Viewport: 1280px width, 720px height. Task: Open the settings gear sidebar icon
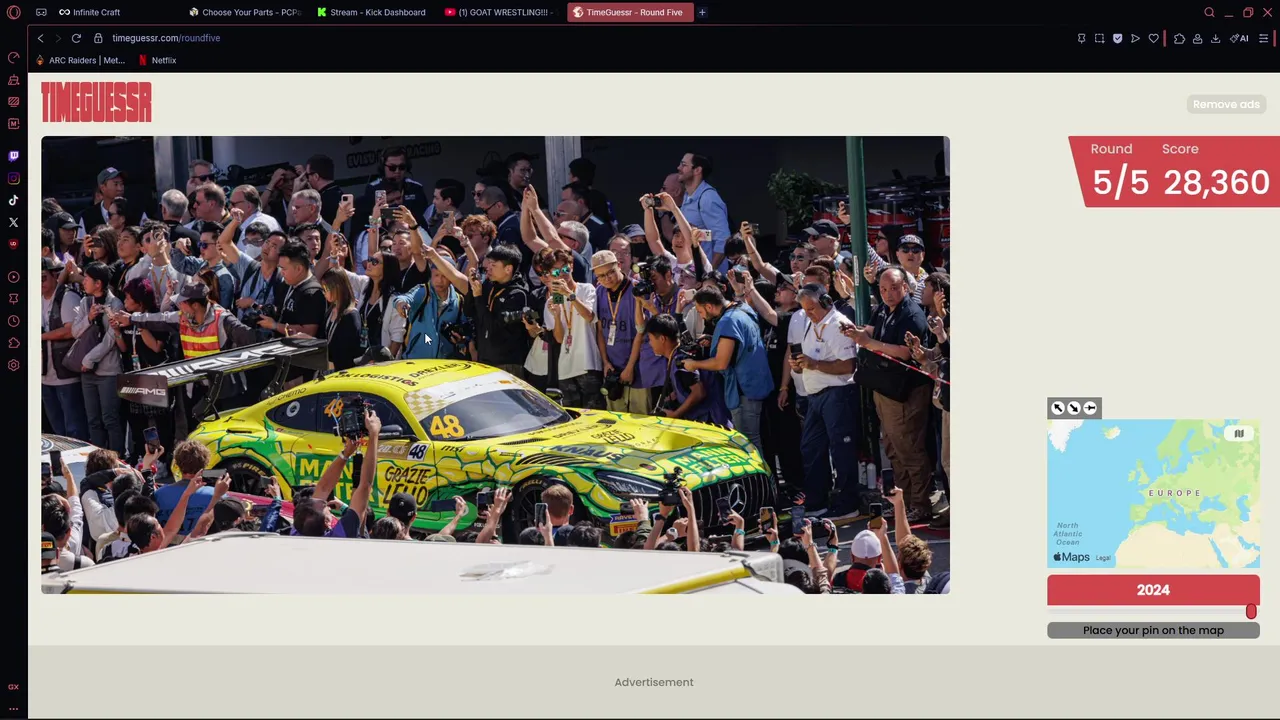tap(13, 365)
